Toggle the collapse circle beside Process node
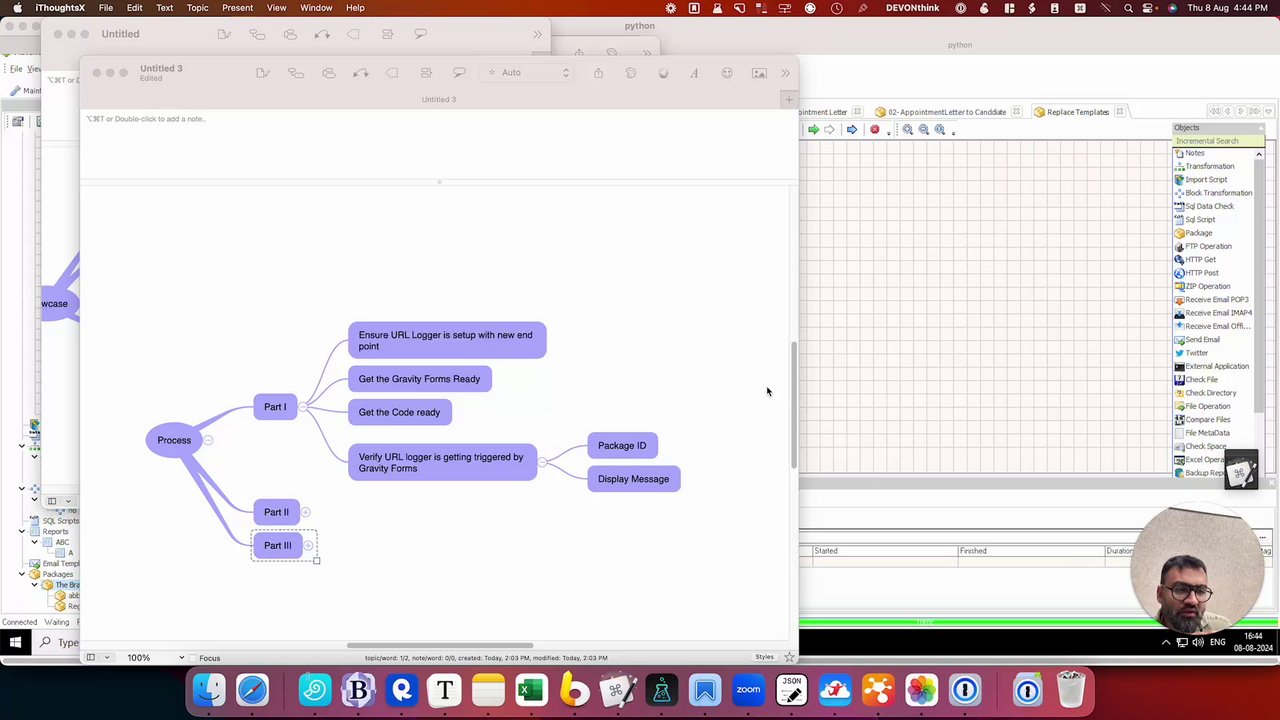1280x720 pixels. [x=208, y=440]
